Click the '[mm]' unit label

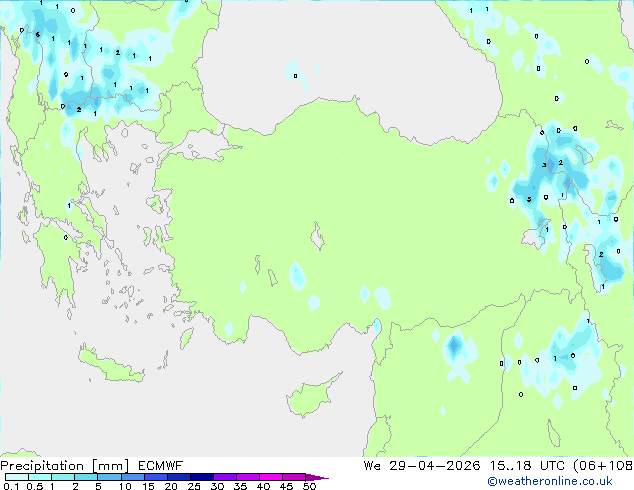110,466
